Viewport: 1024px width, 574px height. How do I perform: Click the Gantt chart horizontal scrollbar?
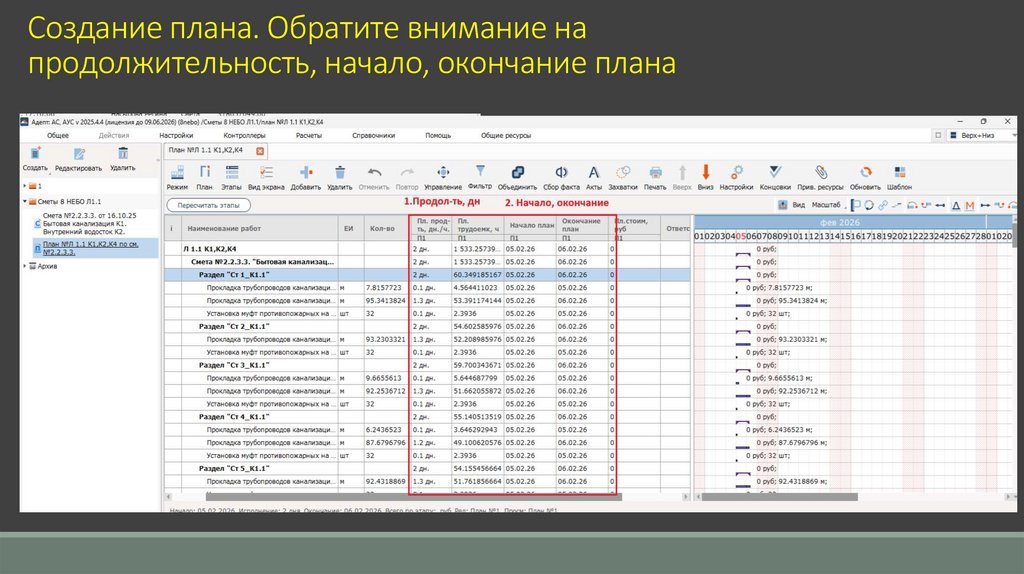779,497
